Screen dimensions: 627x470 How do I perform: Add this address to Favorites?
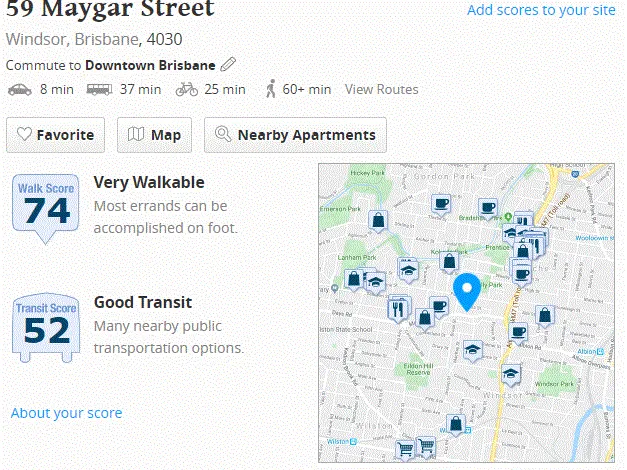[55, 135]
